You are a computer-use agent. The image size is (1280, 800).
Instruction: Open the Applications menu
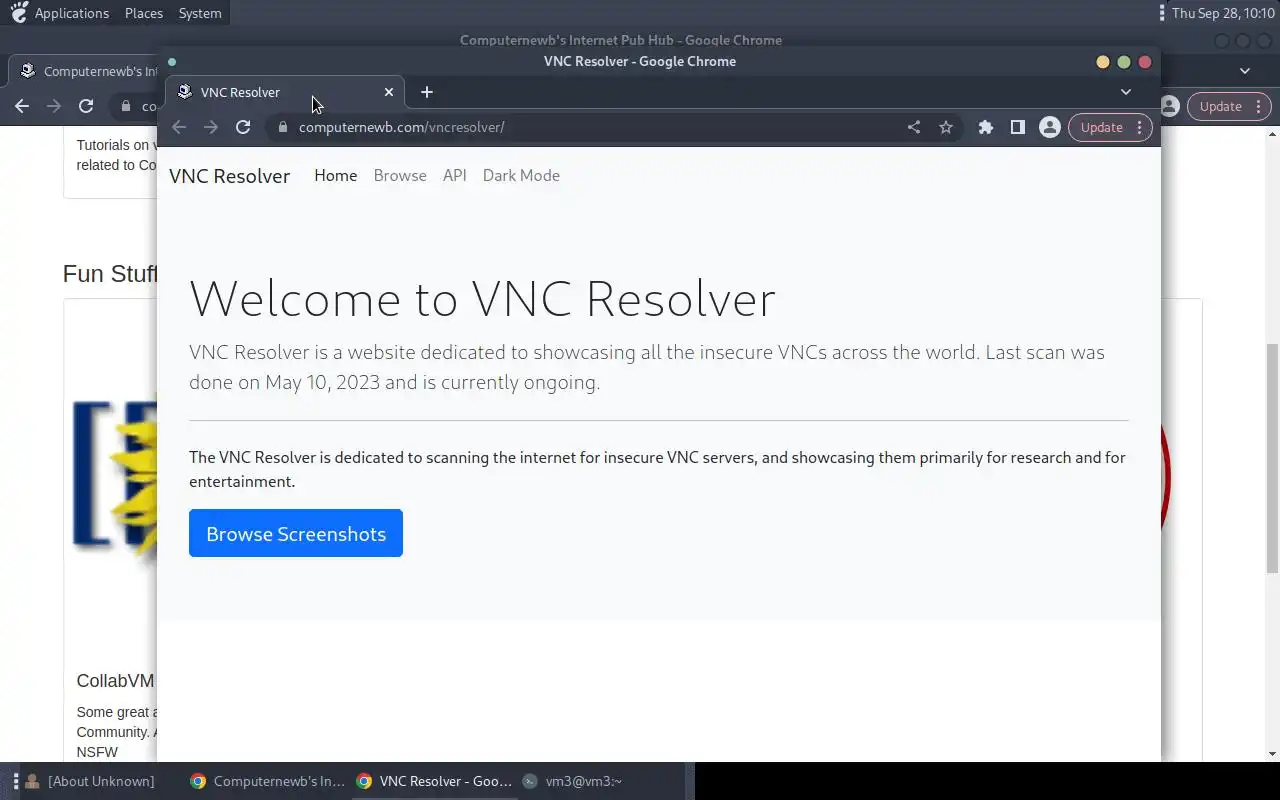click(x=72, y=13)
